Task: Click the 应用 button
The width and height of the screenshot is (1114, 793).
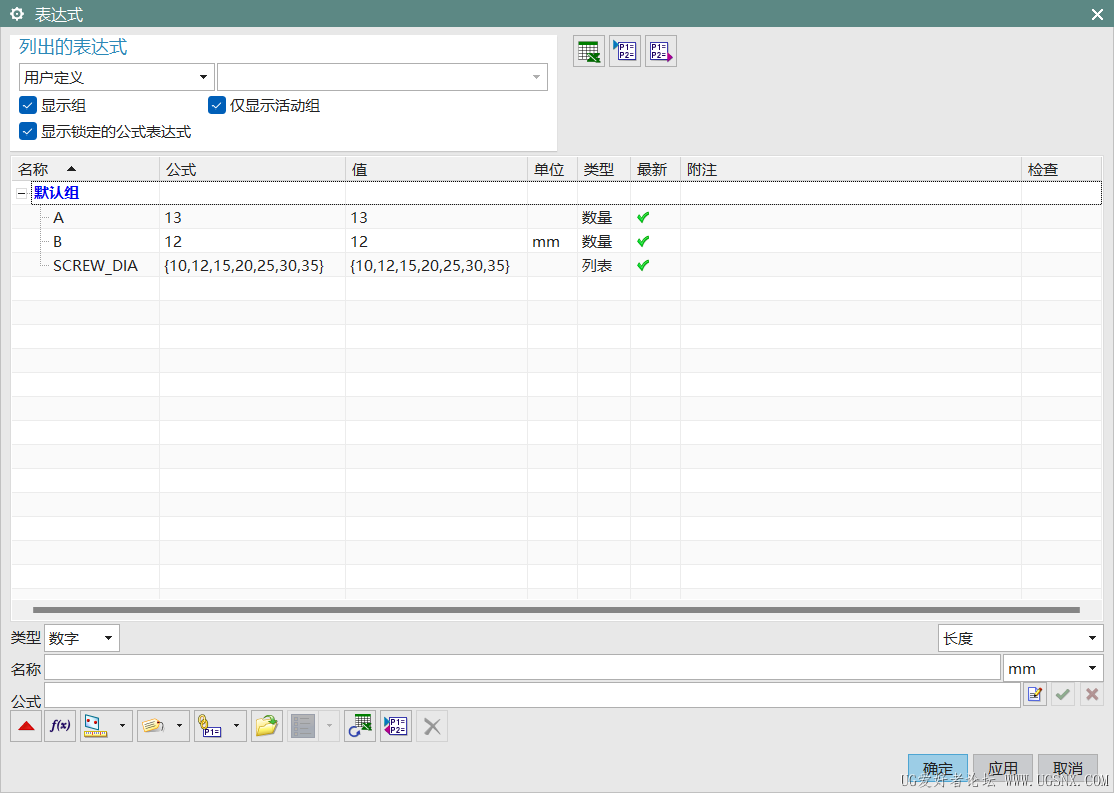Action: (x=1002, y=769)
